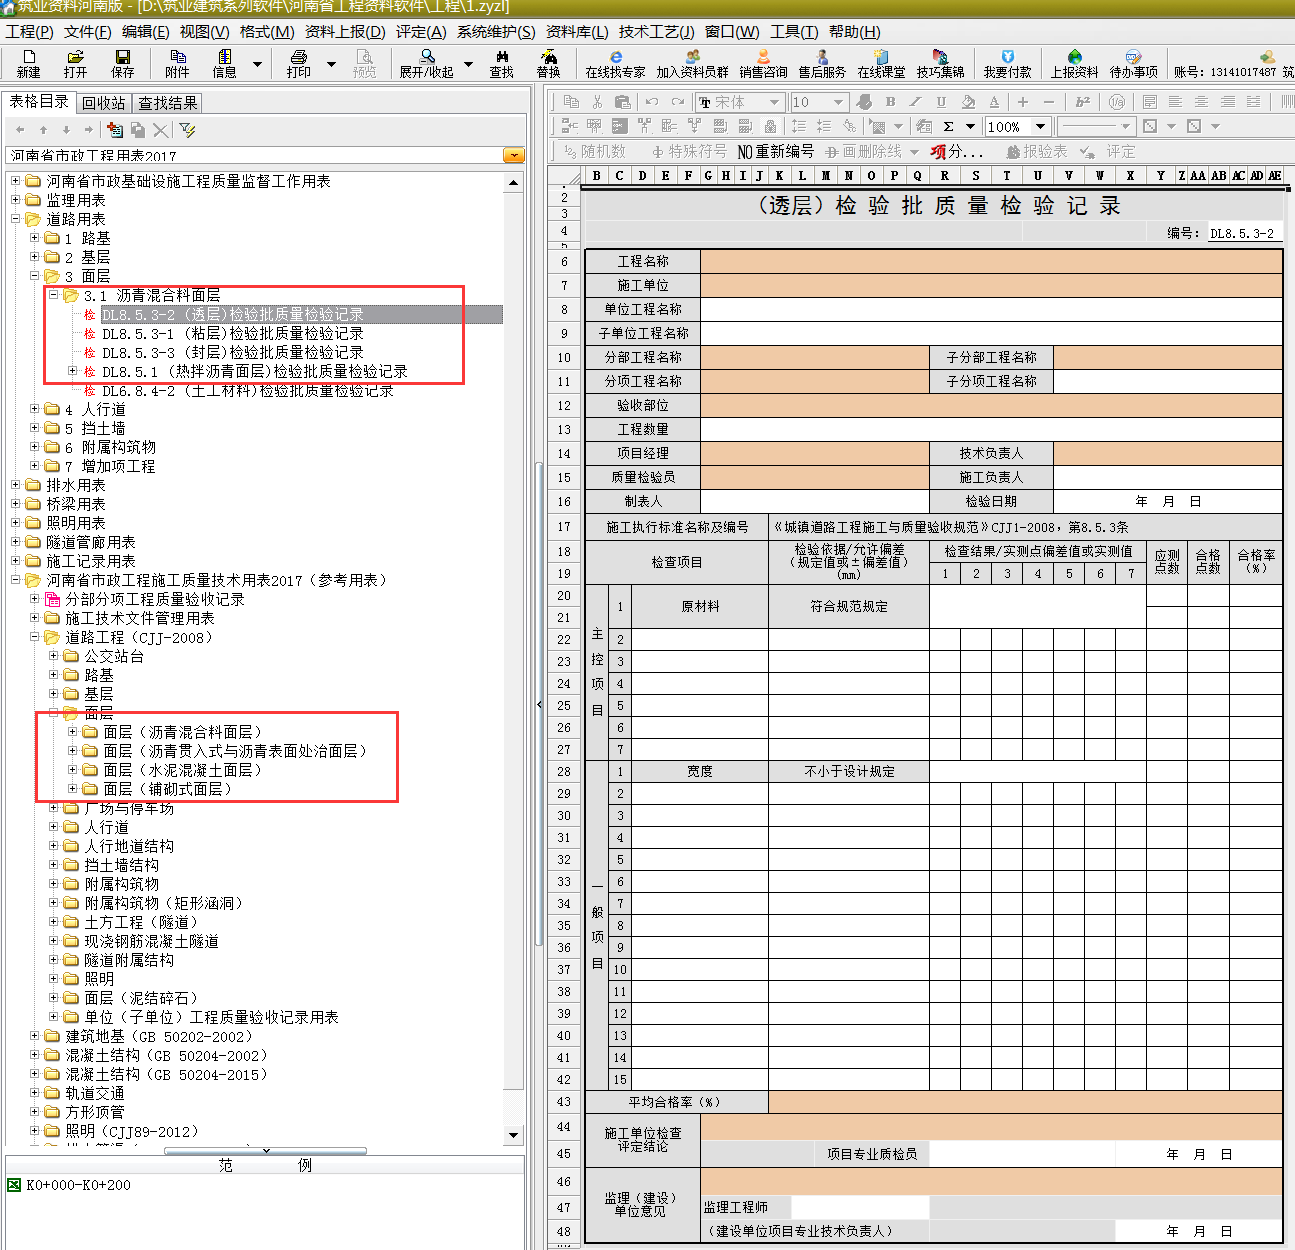
Task: Click the 随机数 button
Action: pyautogui.click(x=595, y=151)
